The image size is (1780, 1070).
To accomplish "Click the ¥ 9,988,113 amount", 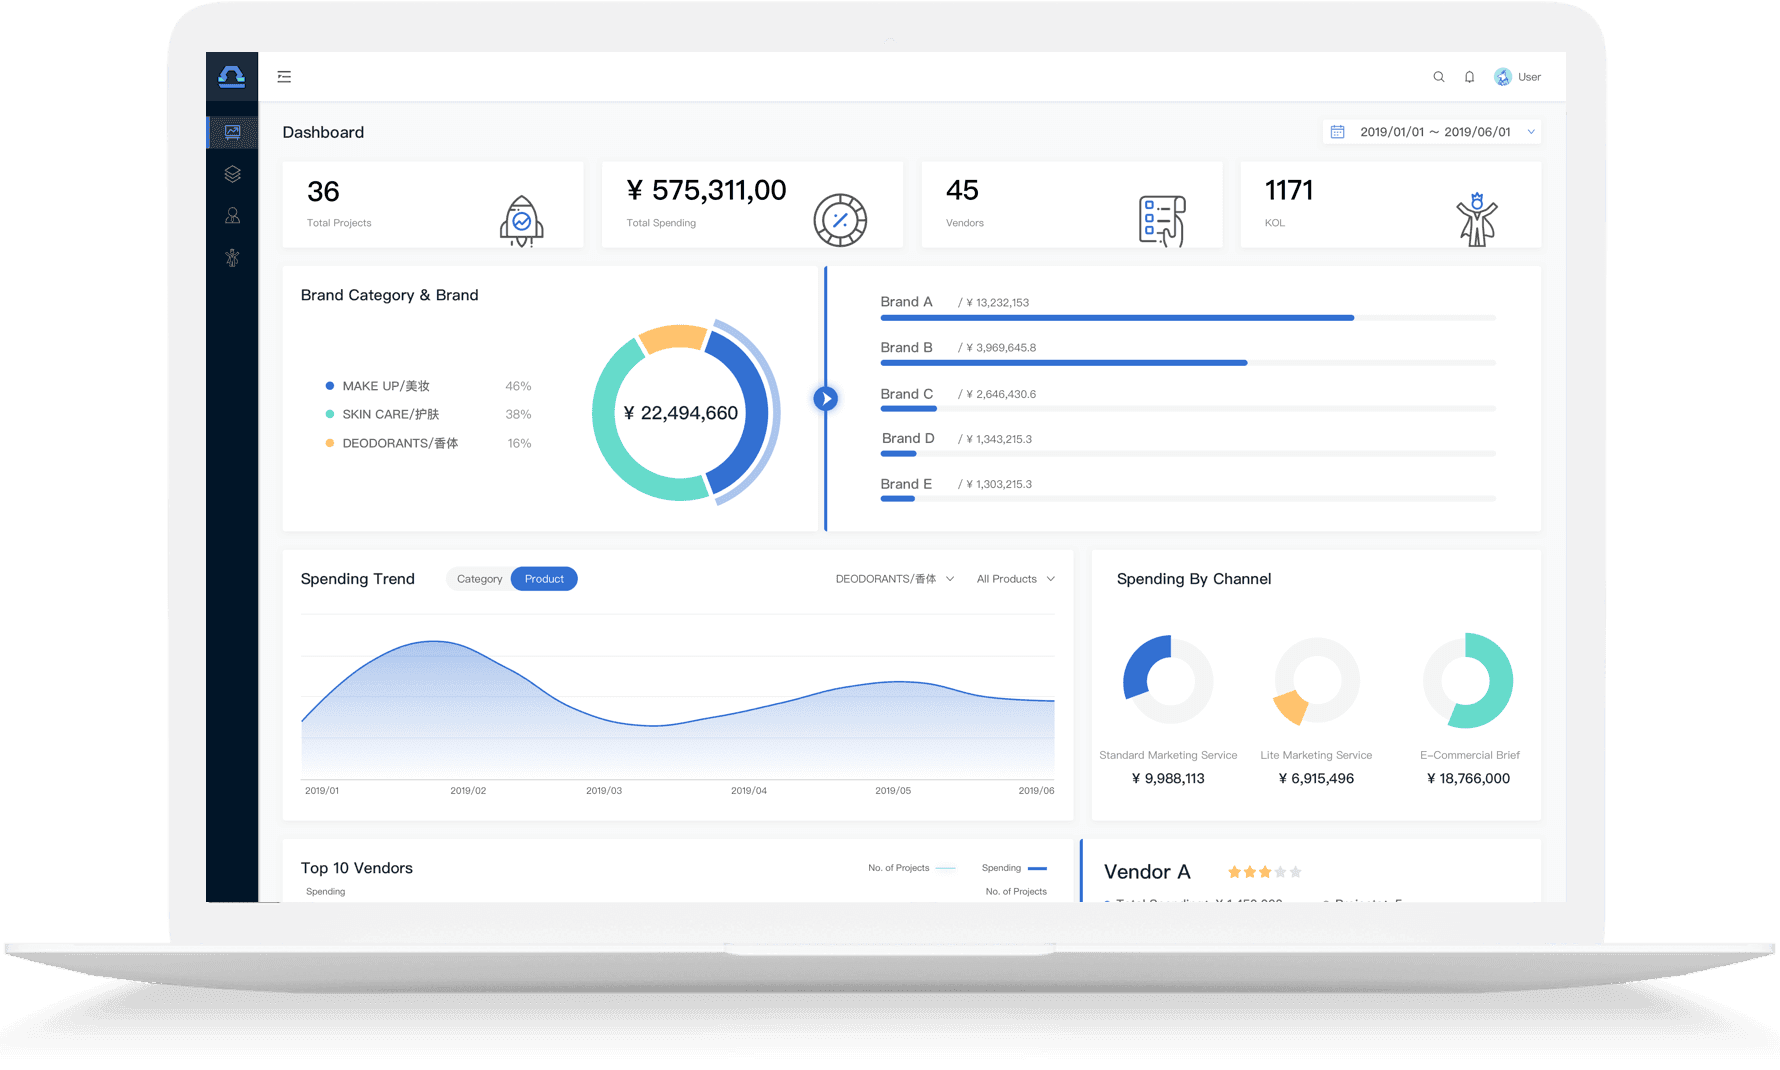I will tap(1168, 778).
